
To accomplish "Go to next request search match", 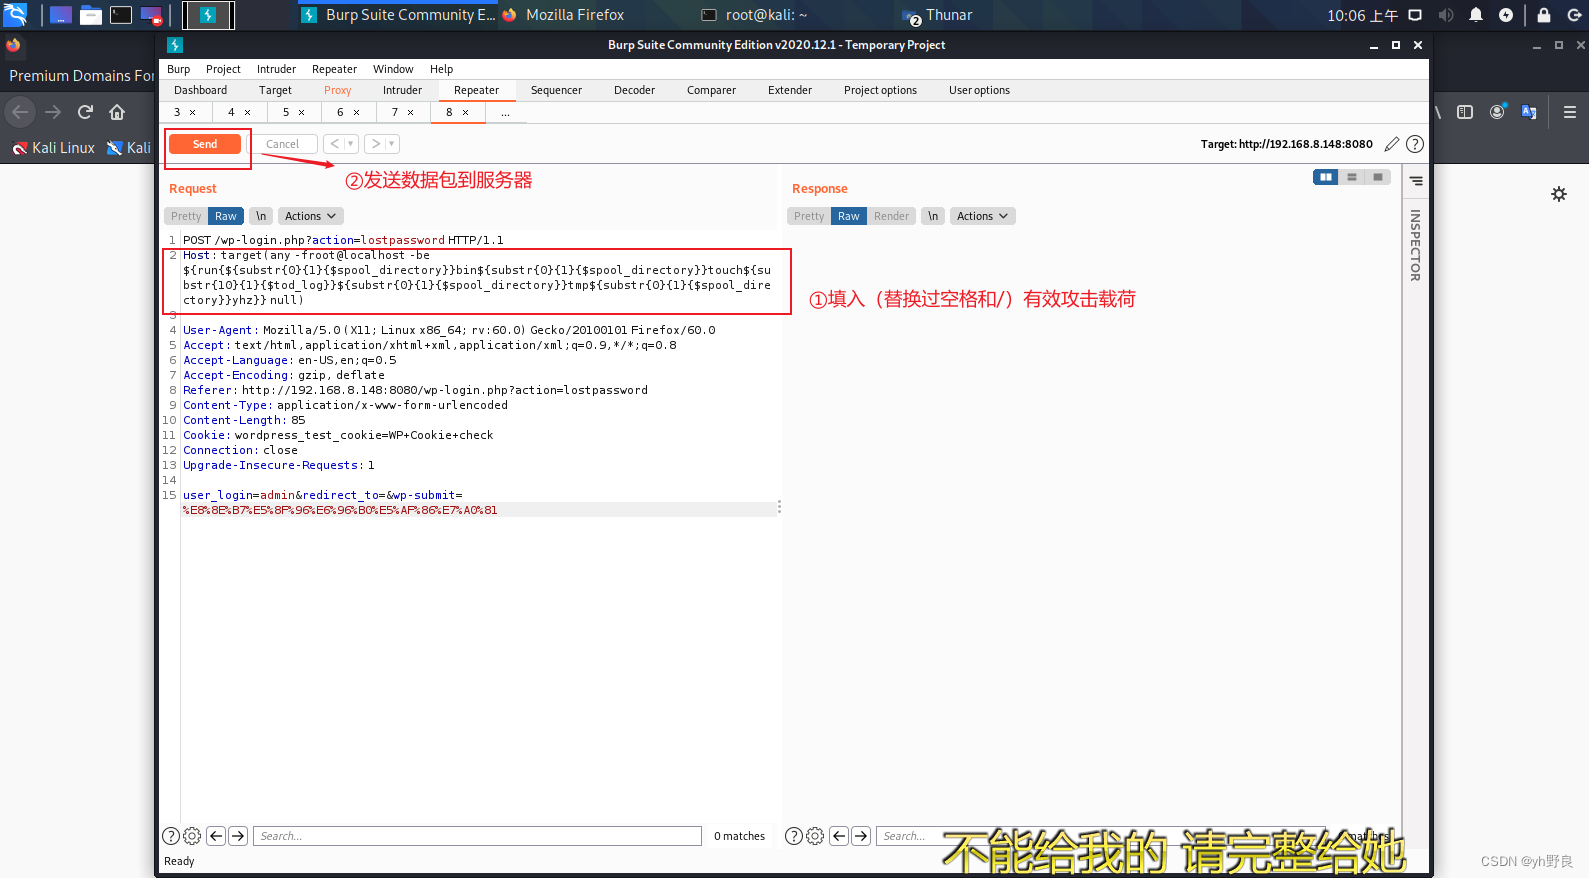I will (238, 836).
